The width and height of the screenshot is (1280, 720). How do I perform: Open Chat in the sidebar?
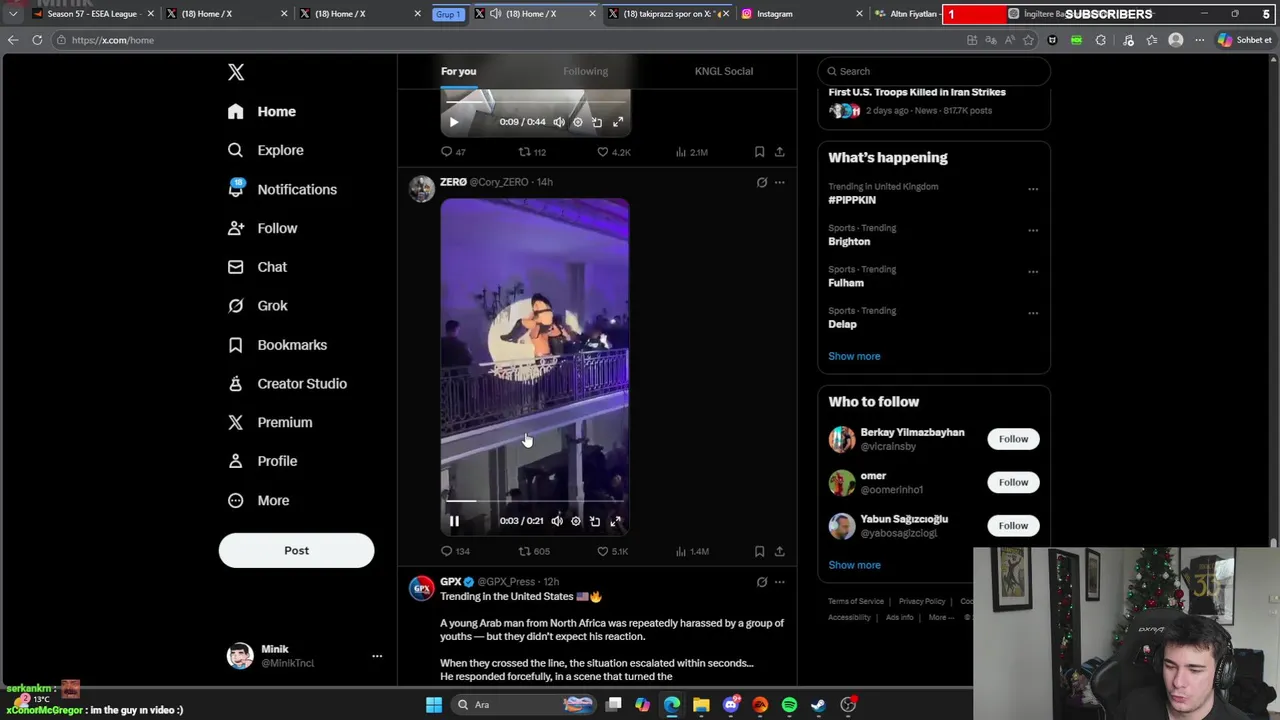point(258,267)
